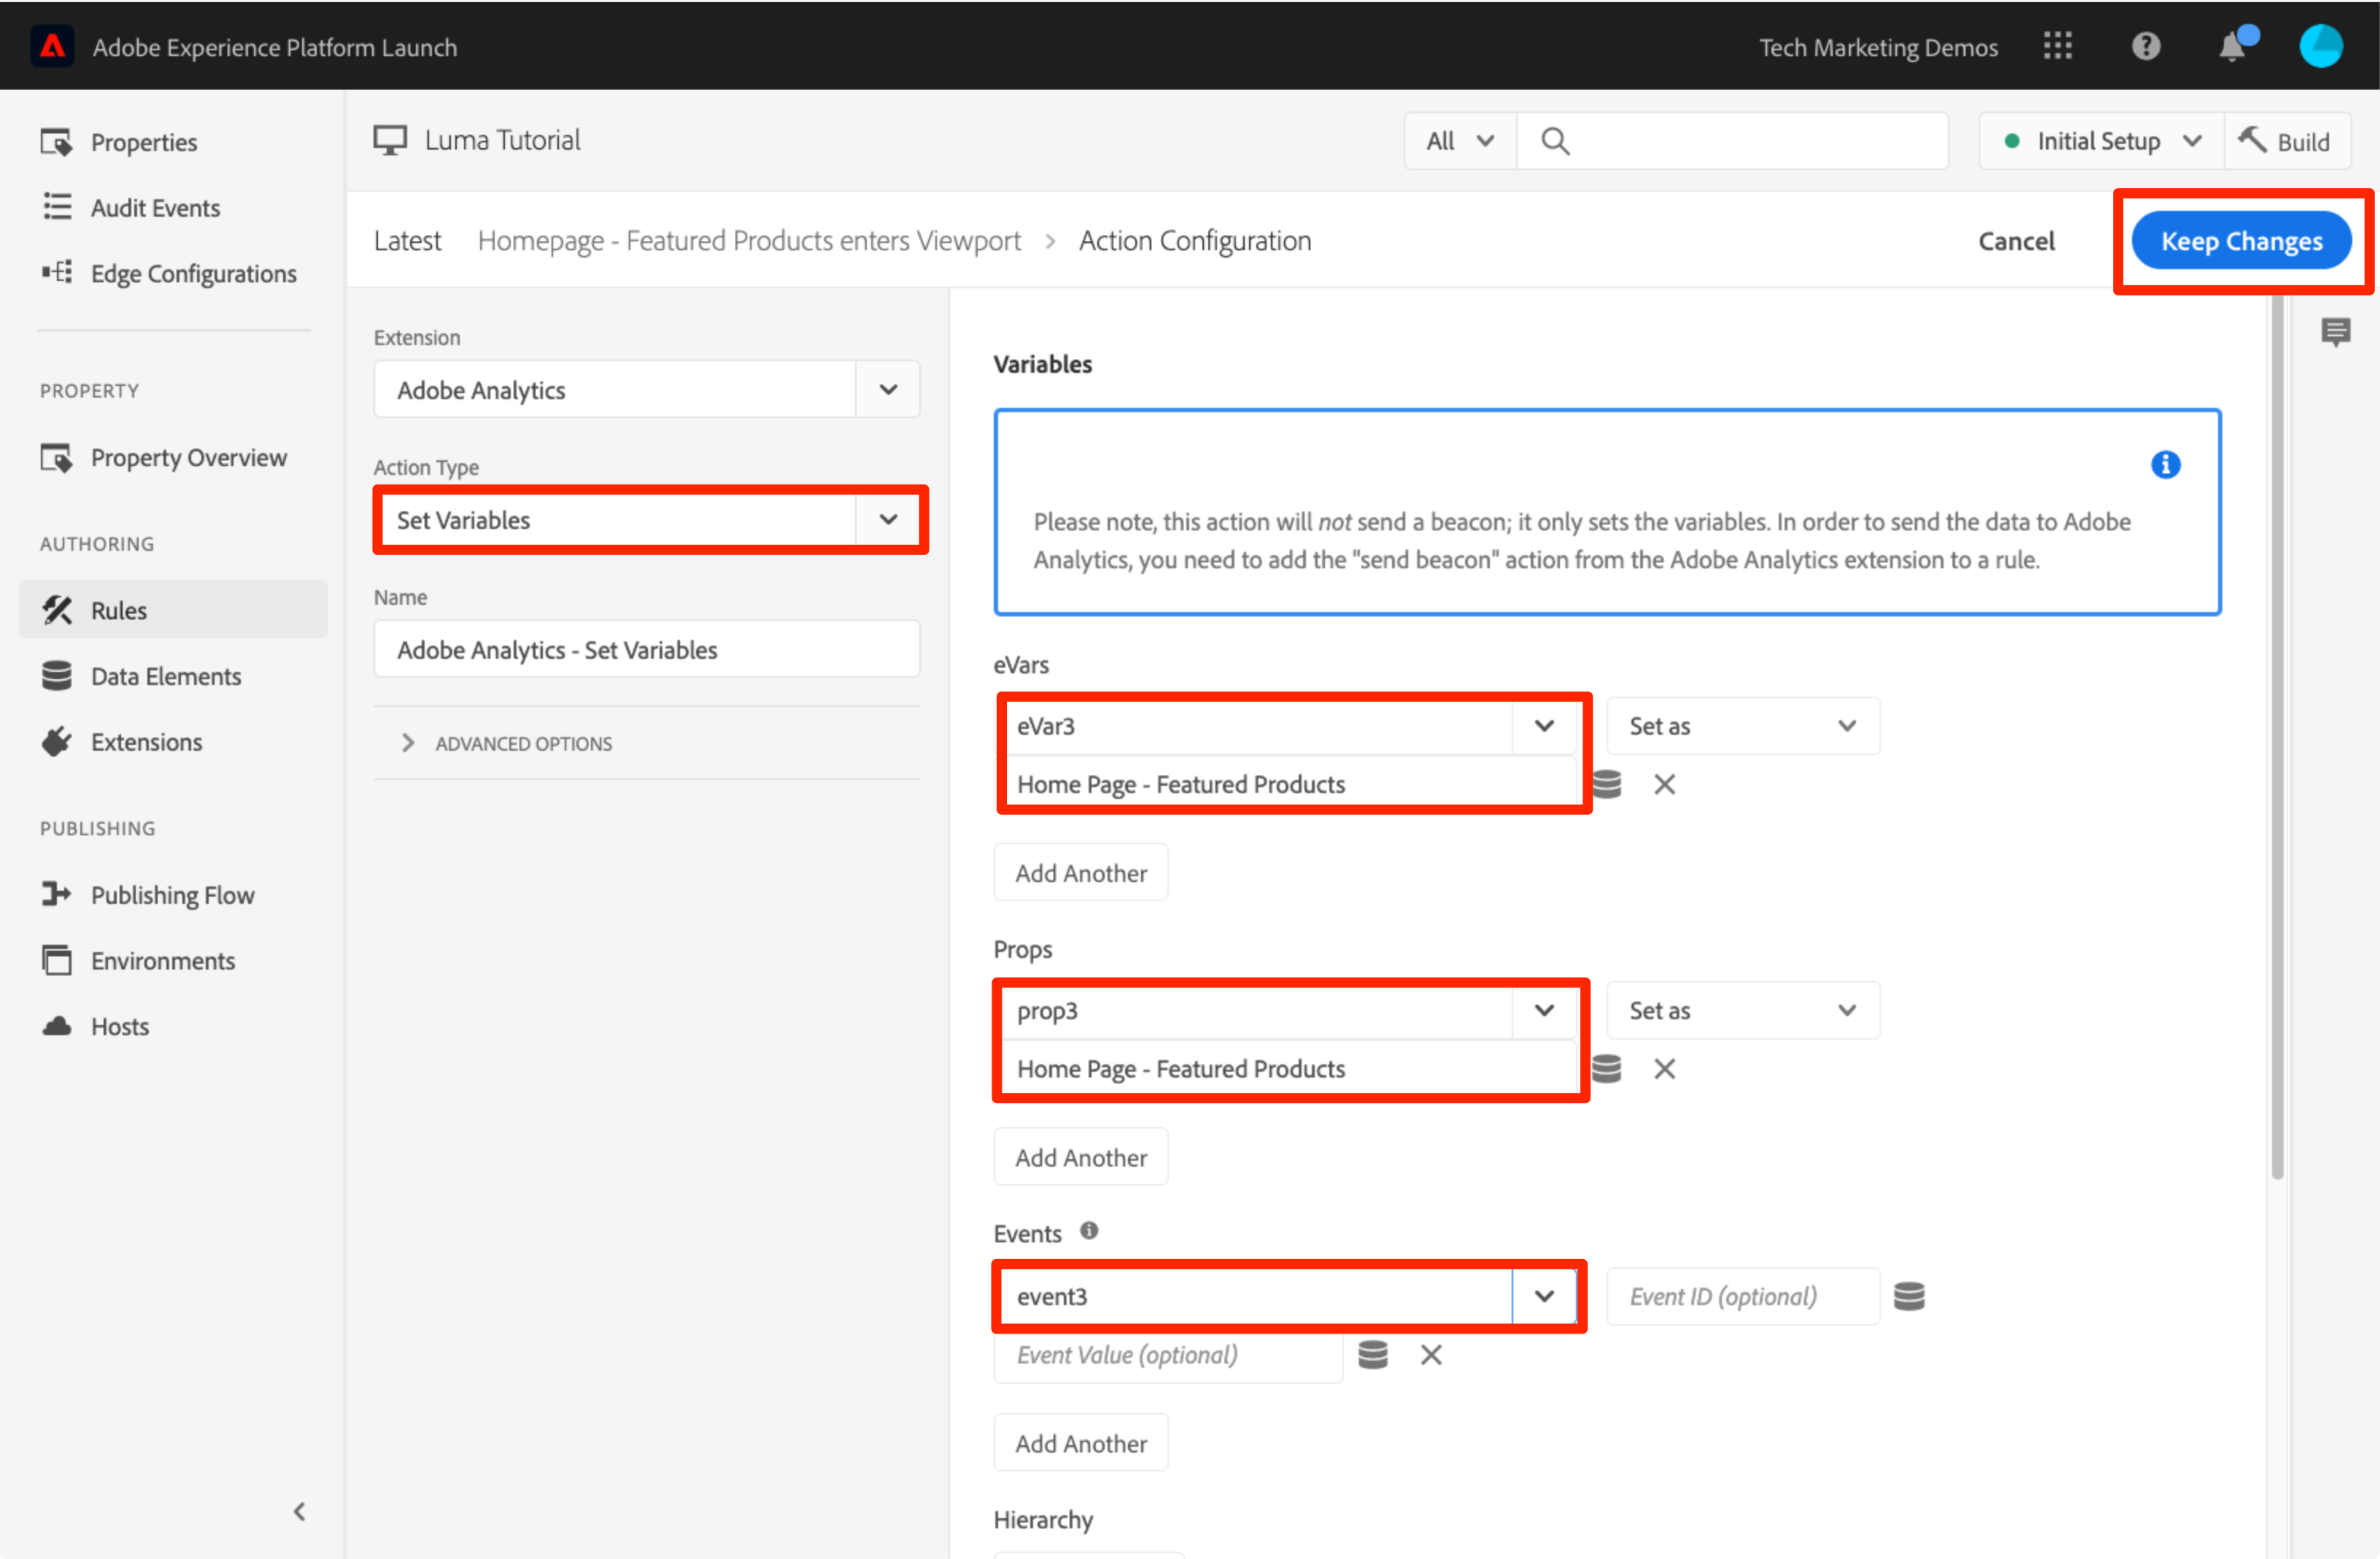
Task: Open the app switcher grid icon
Action: tap(2057, 47)
